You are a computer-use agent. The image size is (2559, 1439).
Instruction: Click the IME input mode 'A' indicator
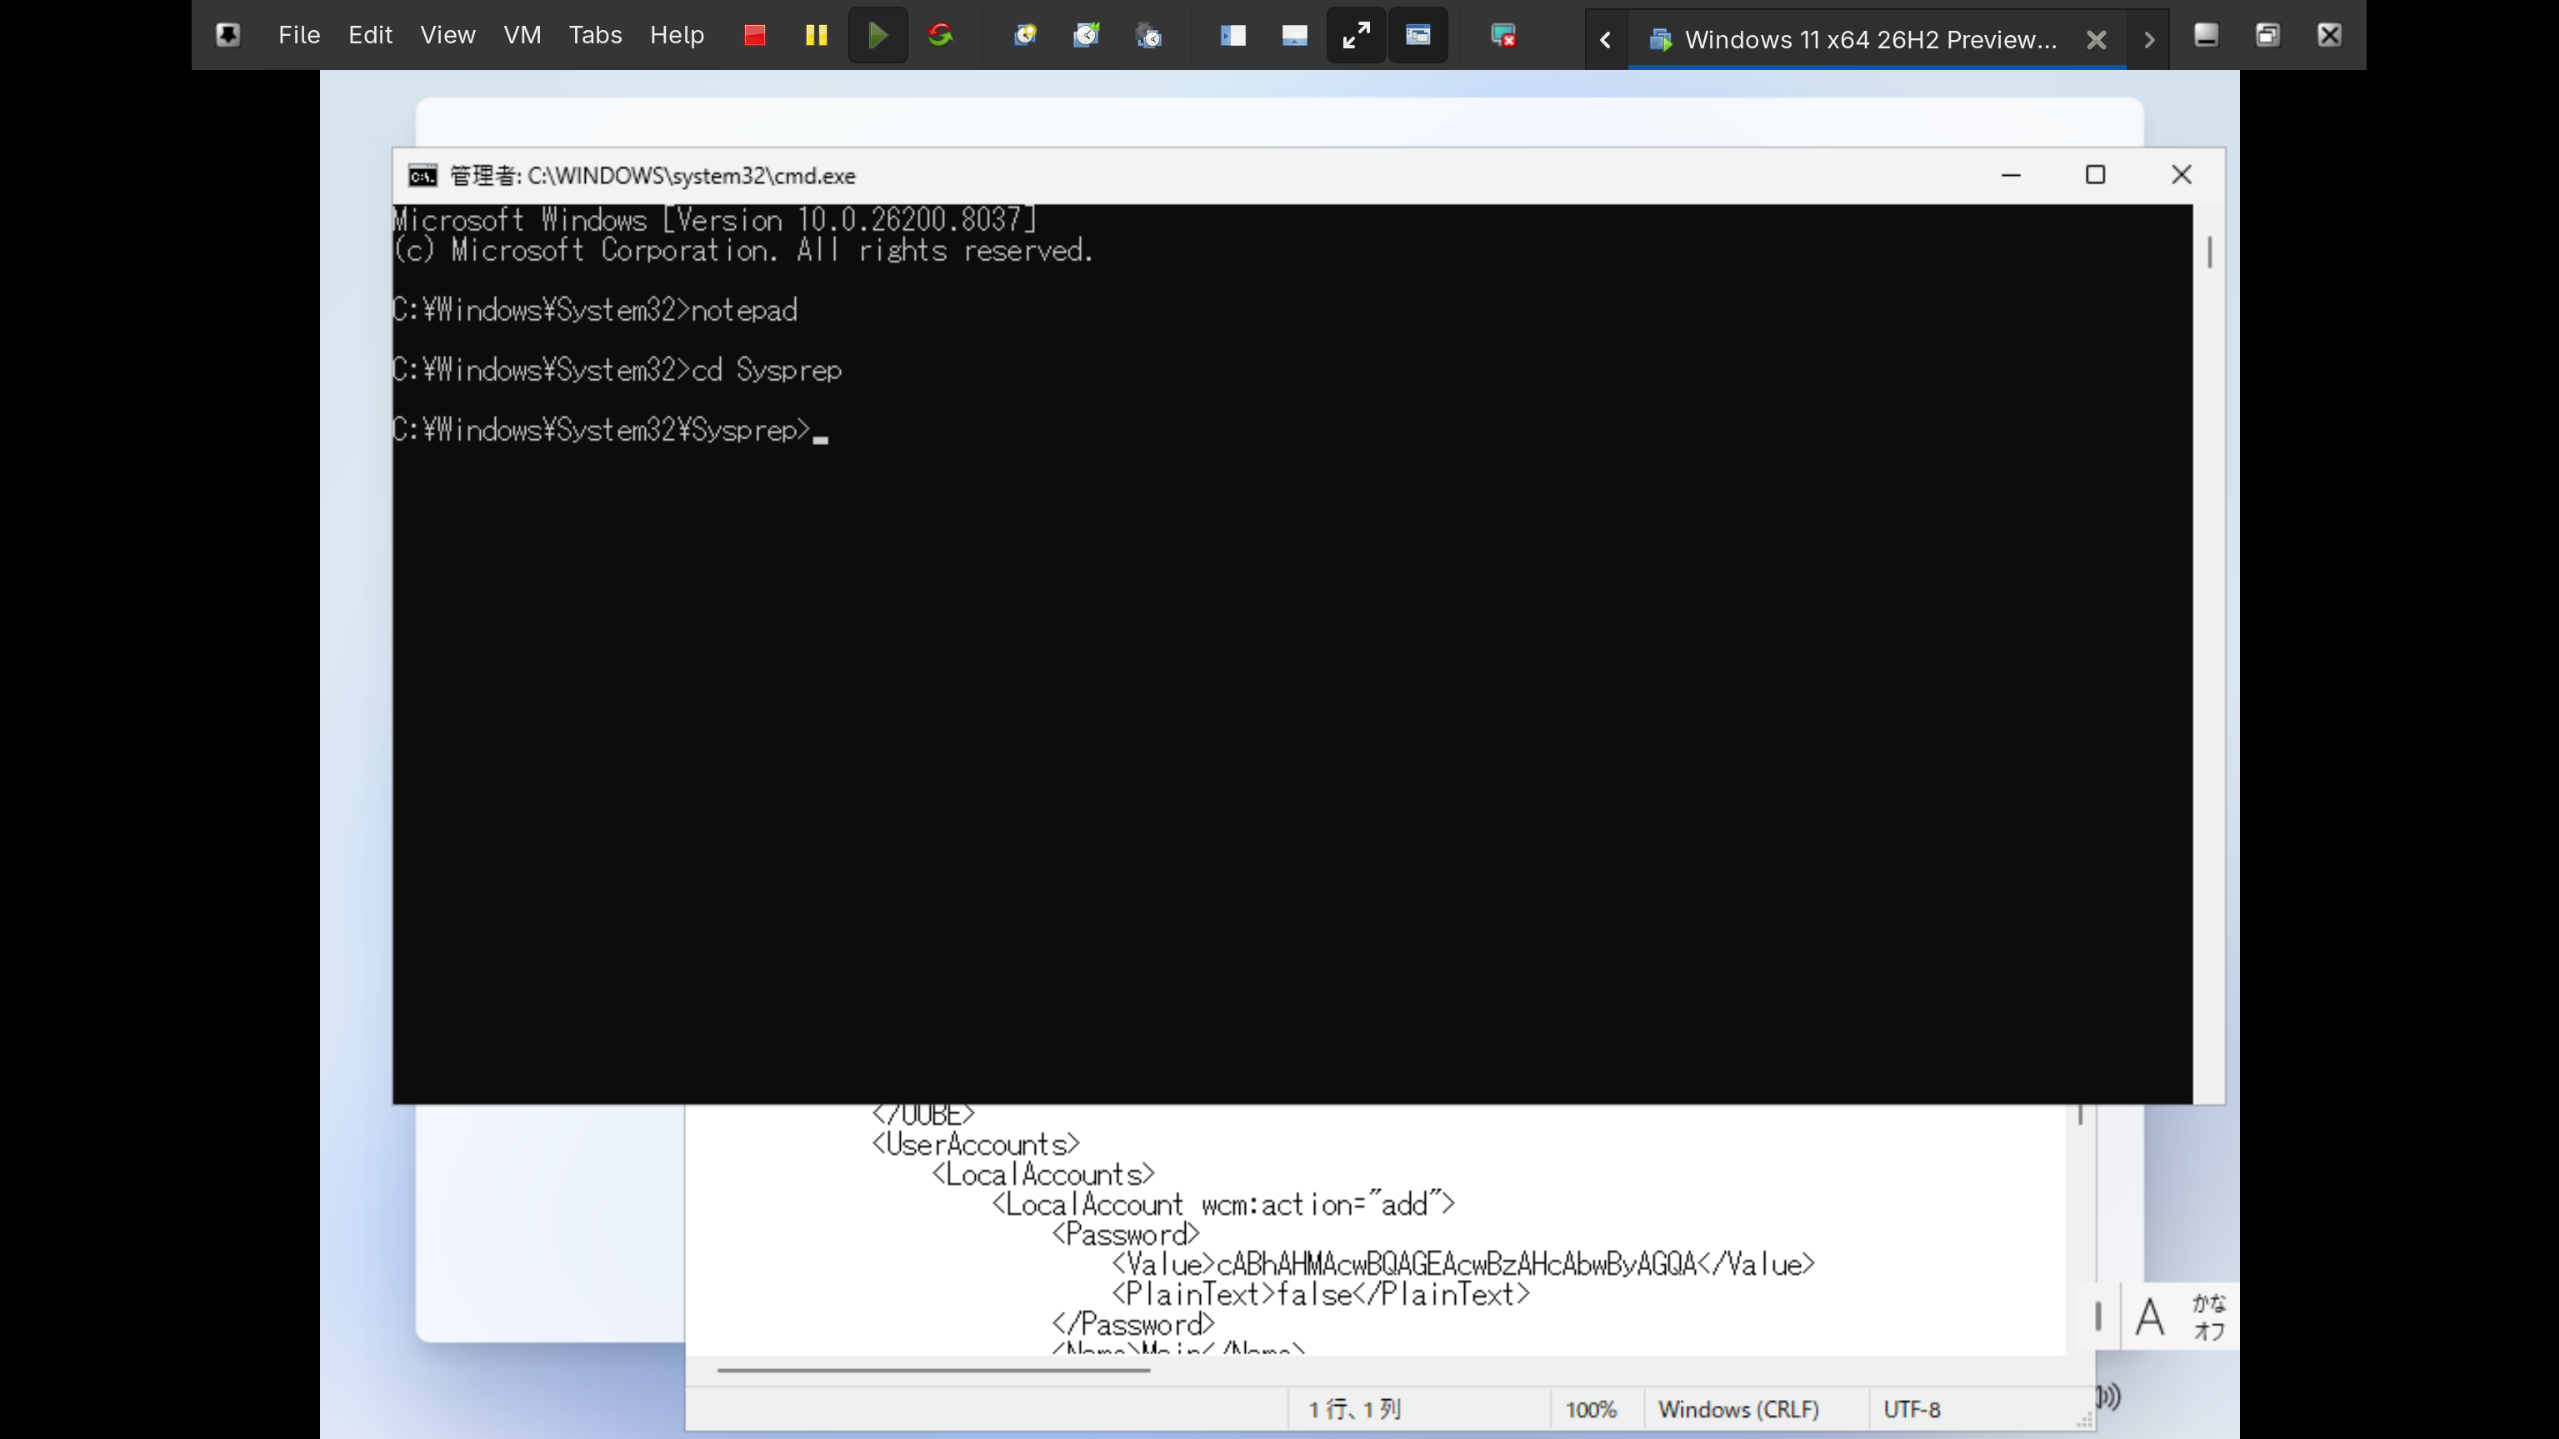(x=2149, y=1316)
